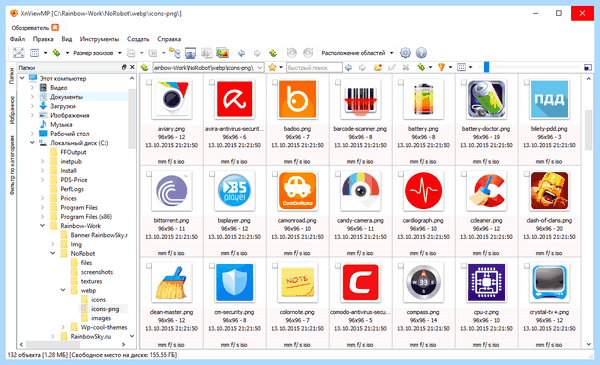Switch to Фильтр по категориям side tab
600x365 pixels.
click(11, 165)
